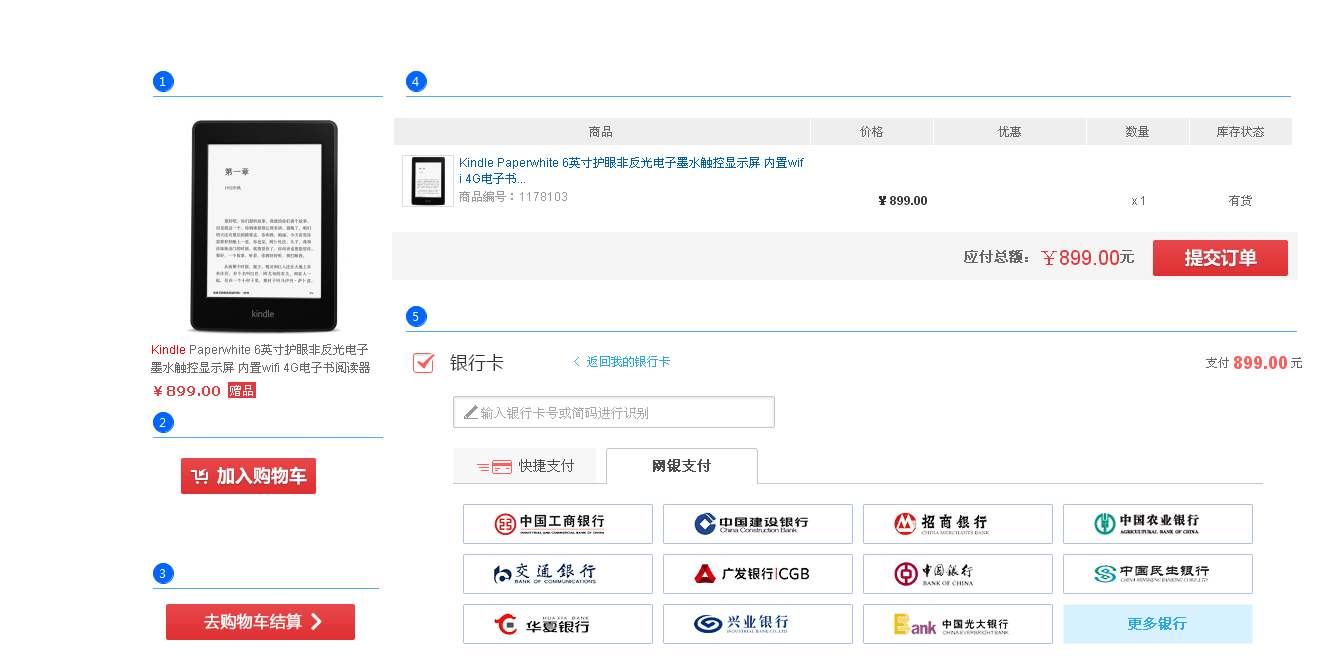Open the 网银支付 tab
Screen dimensions: 1326x665
coord(681,466)
